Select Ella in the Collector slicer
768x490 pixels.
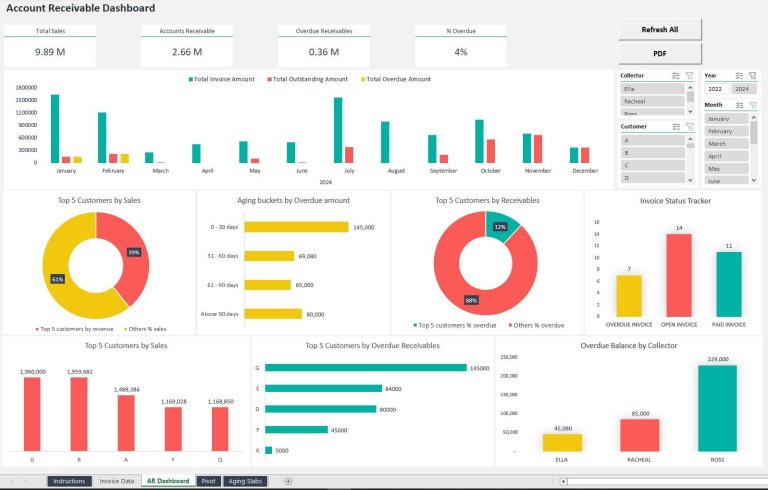pos(652,89)
